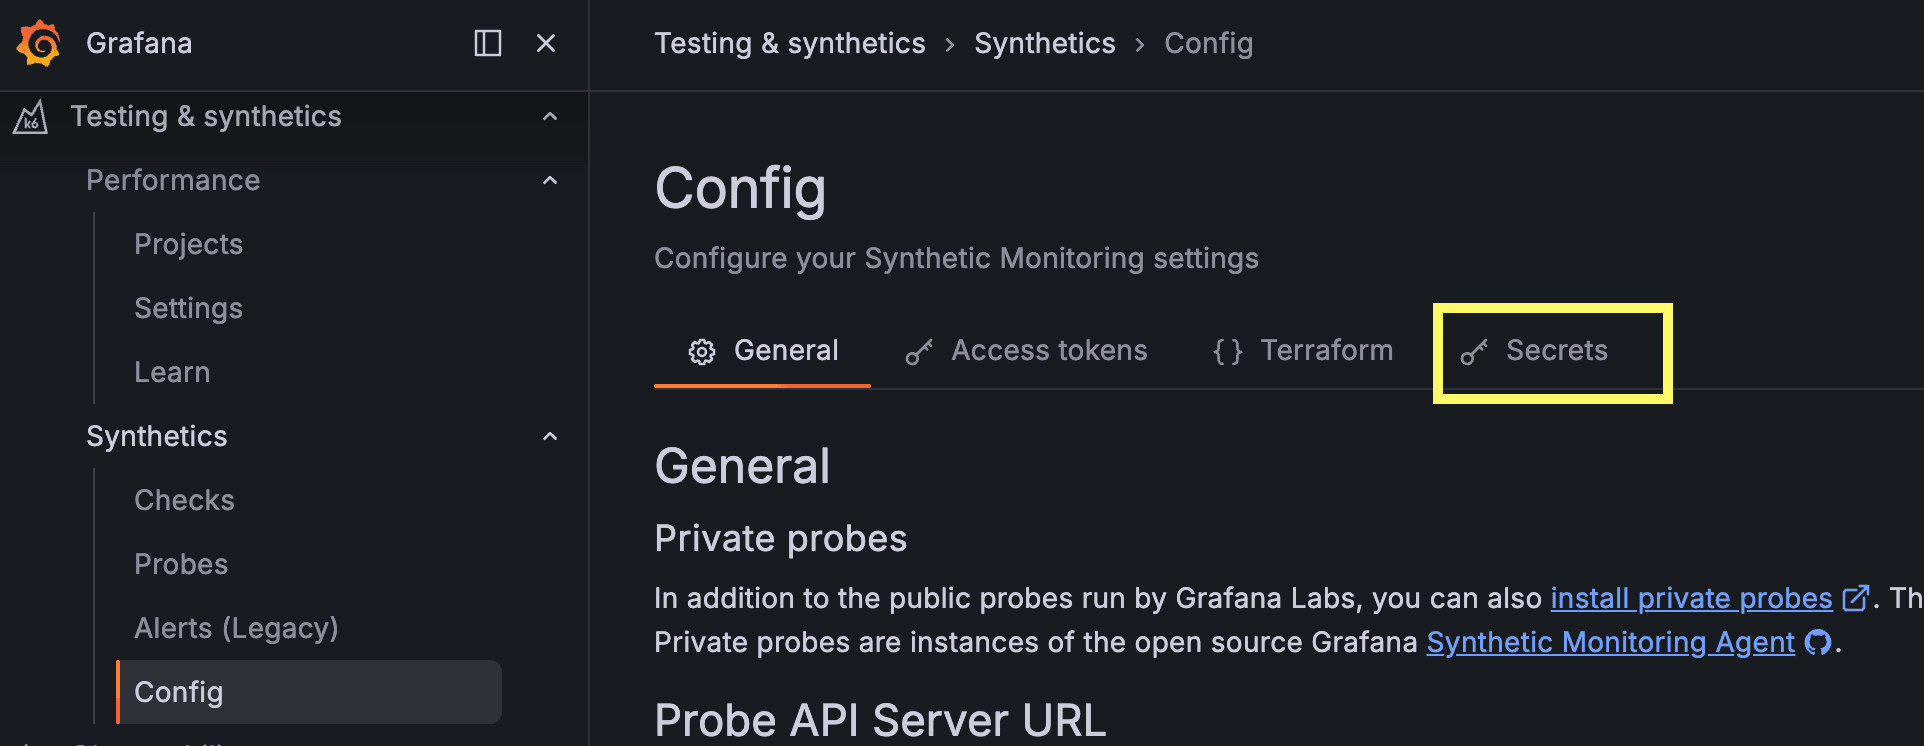Click Synthetics breadcrumb link
The image size is (1924, 746).
point(1045,43)
